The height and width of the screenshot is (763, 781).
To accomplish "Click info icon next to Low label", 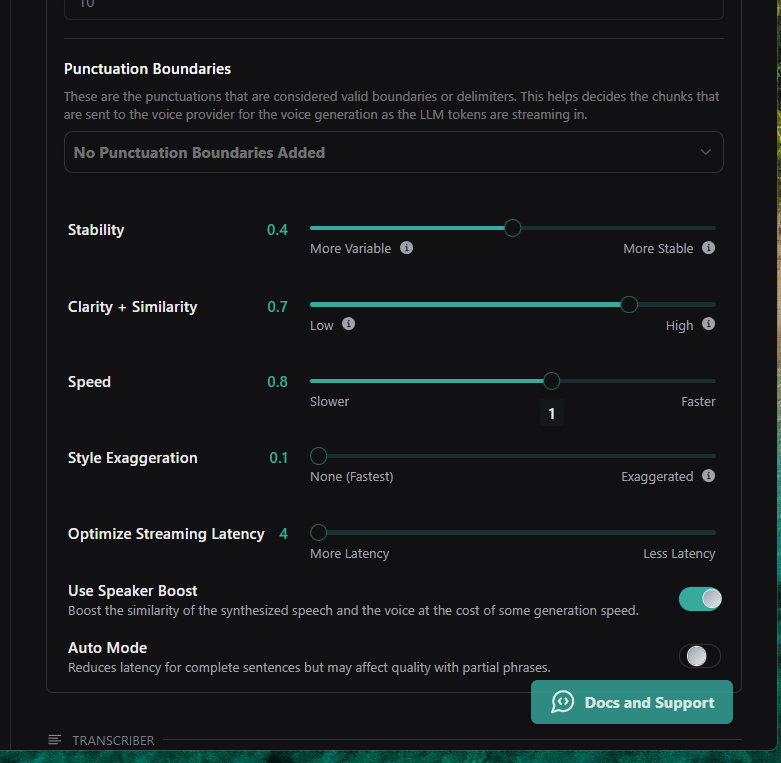I will [348, 324].
